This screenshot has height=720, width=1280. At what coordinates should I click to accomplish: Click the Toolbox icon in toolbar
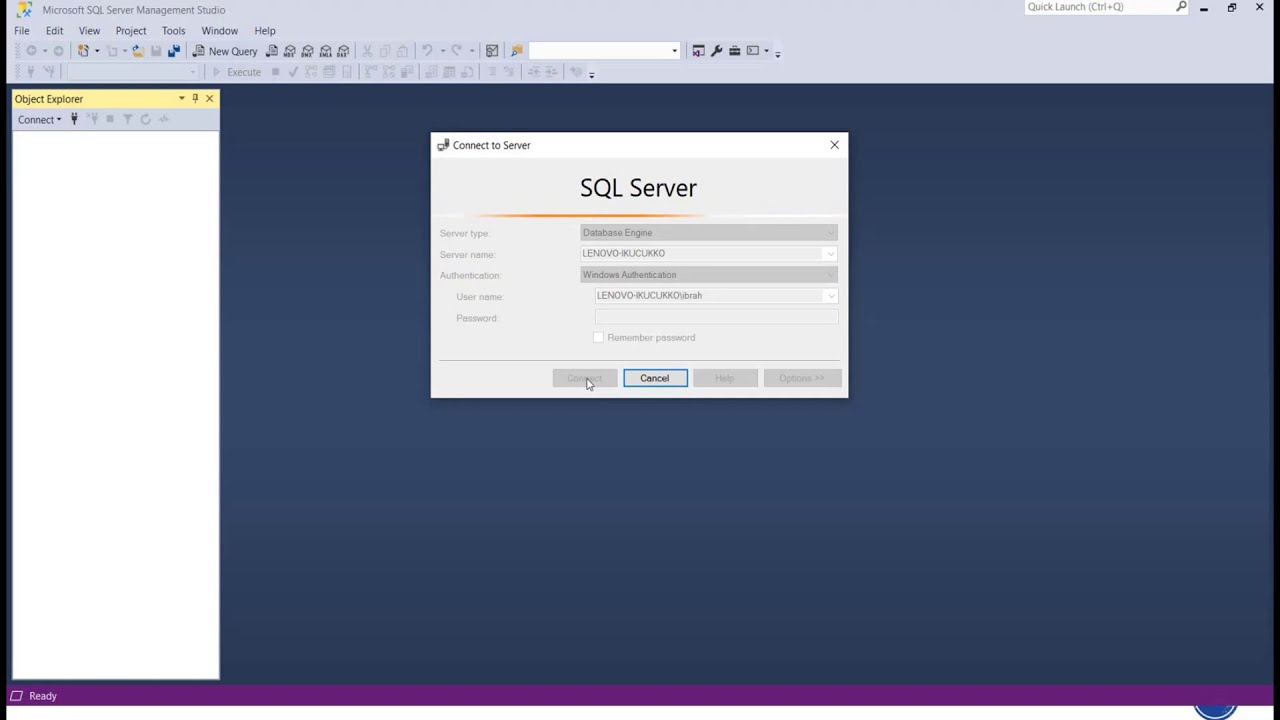click(734, 51)
